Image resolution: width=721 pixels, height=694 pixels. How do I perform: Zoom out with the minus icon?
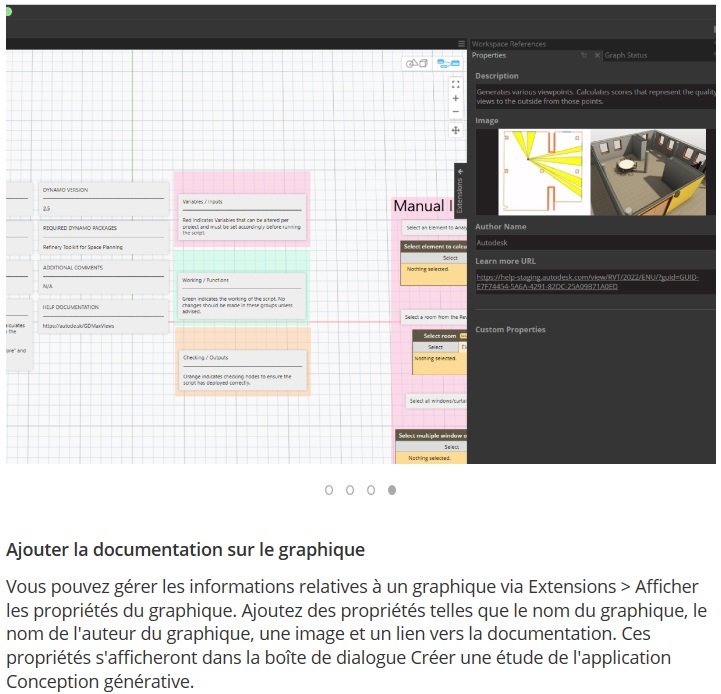[456, 113]
